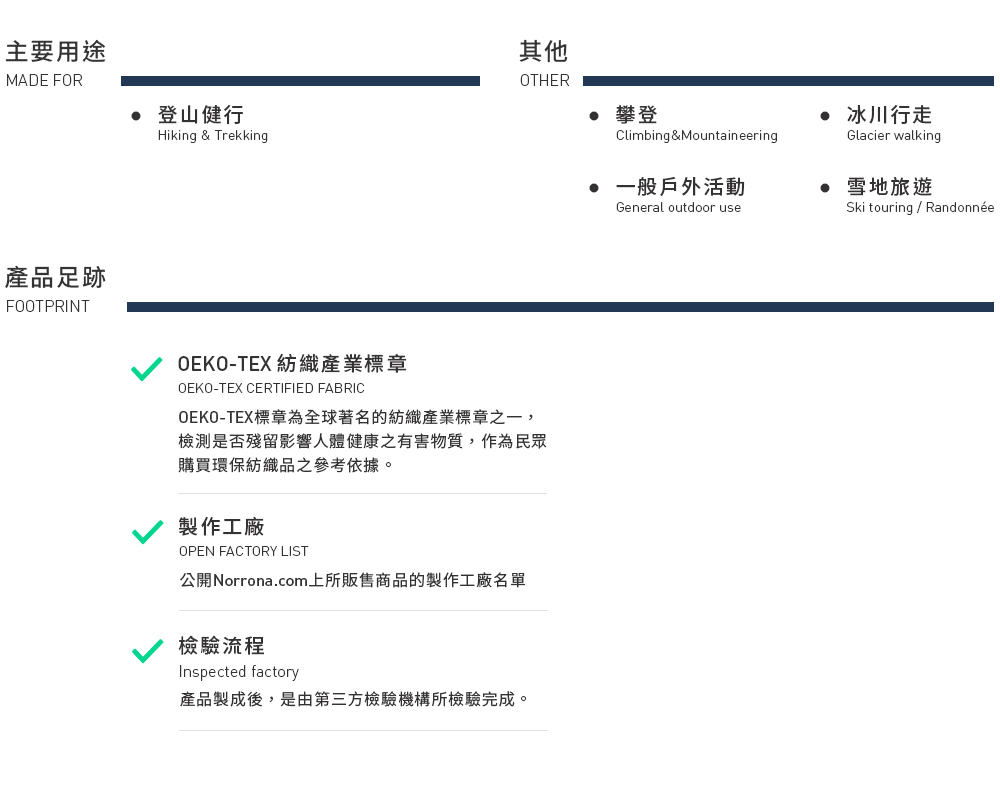Image resolution: width=1000 pixels, height=800 pixels.
Task: Open the Inspected factory subtitle
Action: pos(239,672)
